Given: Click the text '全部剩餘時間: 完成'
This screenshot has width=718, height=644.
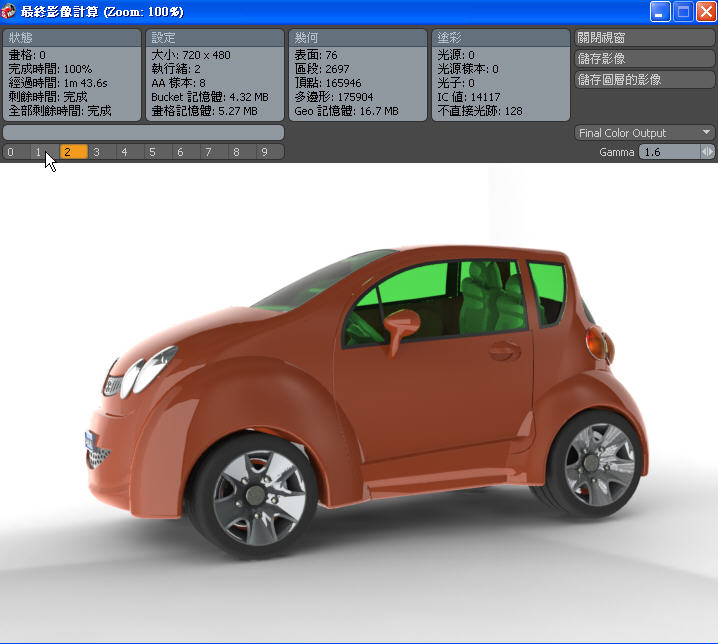Looking at the screenshot, I should (60, 111).
